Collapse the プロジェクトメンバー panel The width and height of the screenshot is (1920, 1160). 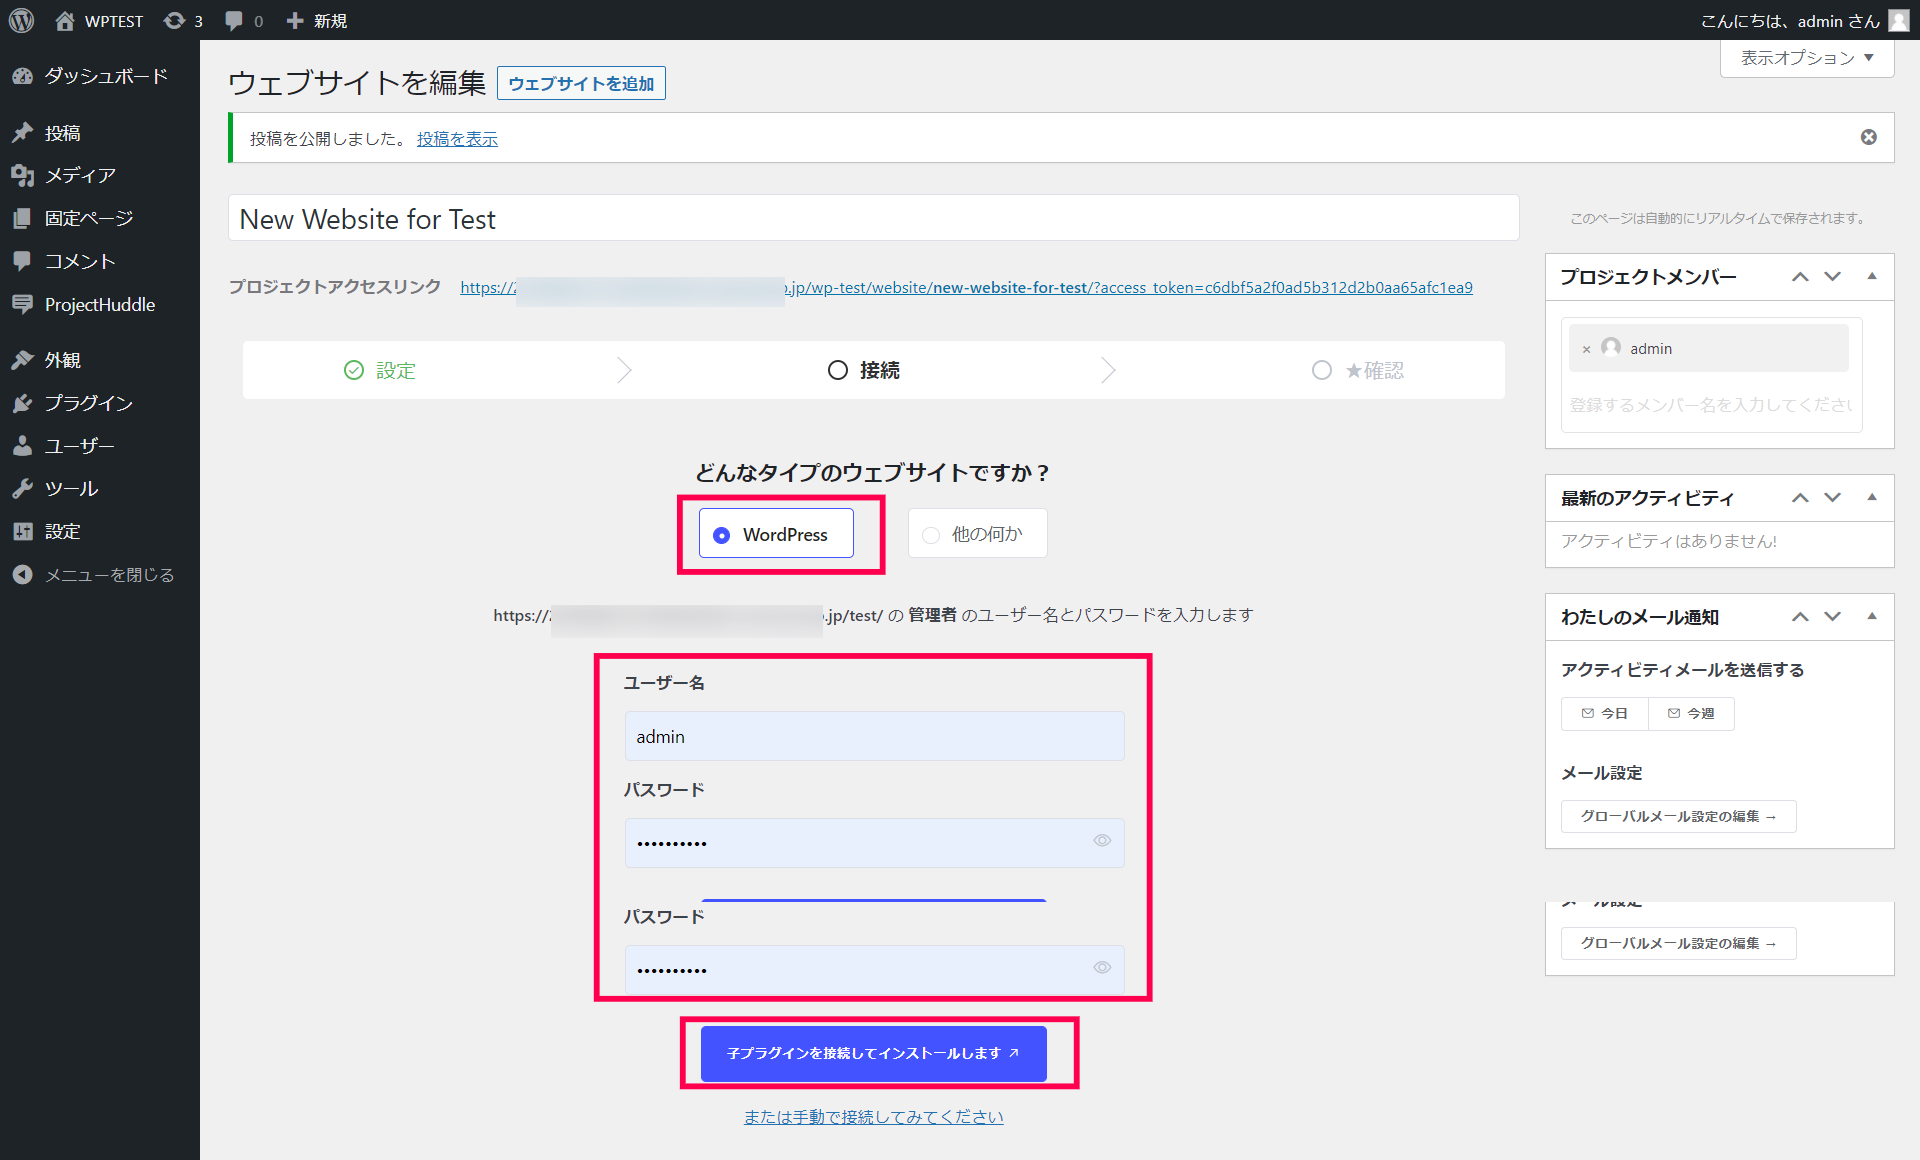coord(1872,277)
